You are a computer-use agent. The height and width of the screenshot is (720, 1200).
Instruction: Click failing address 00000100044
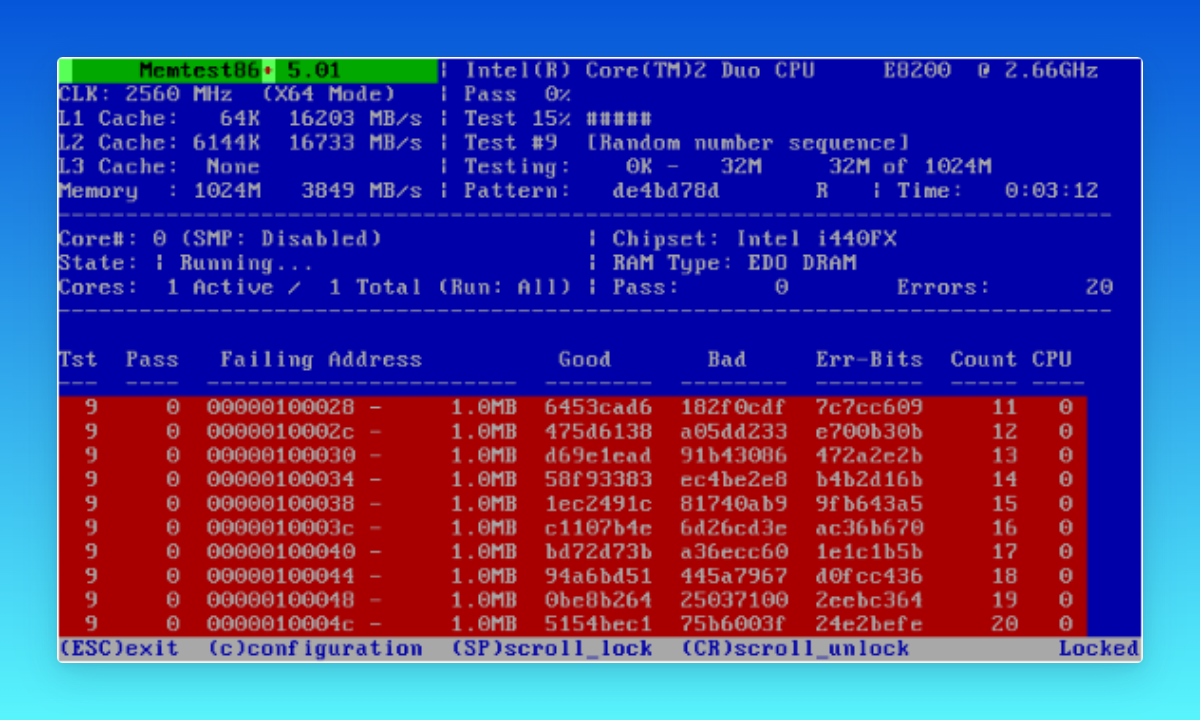(x=281, y=575)
